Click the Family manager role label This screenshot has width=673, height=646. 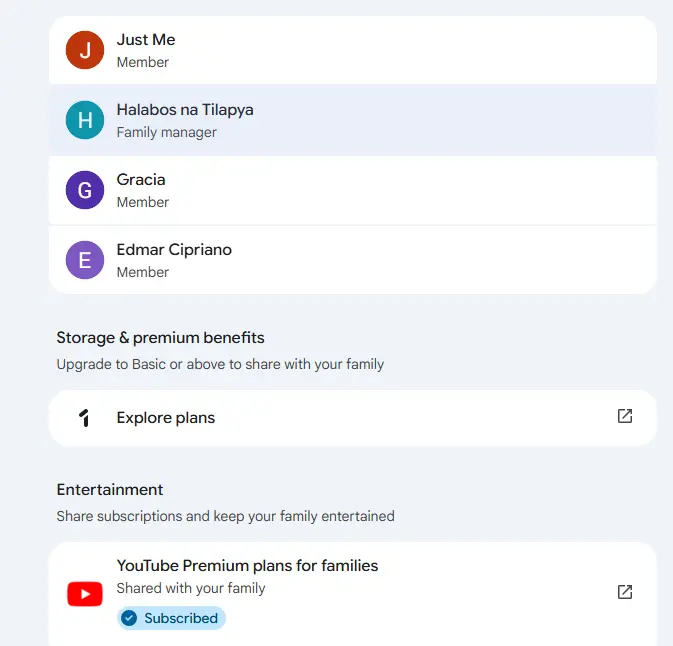167,132
